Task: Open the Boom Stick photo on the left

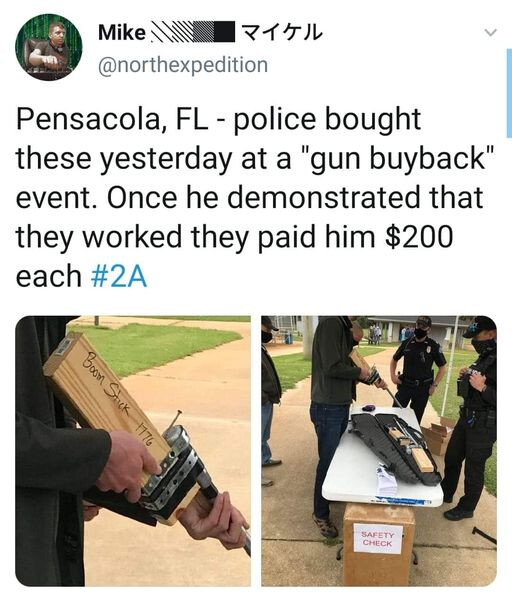Action: (x=133, y=450)
